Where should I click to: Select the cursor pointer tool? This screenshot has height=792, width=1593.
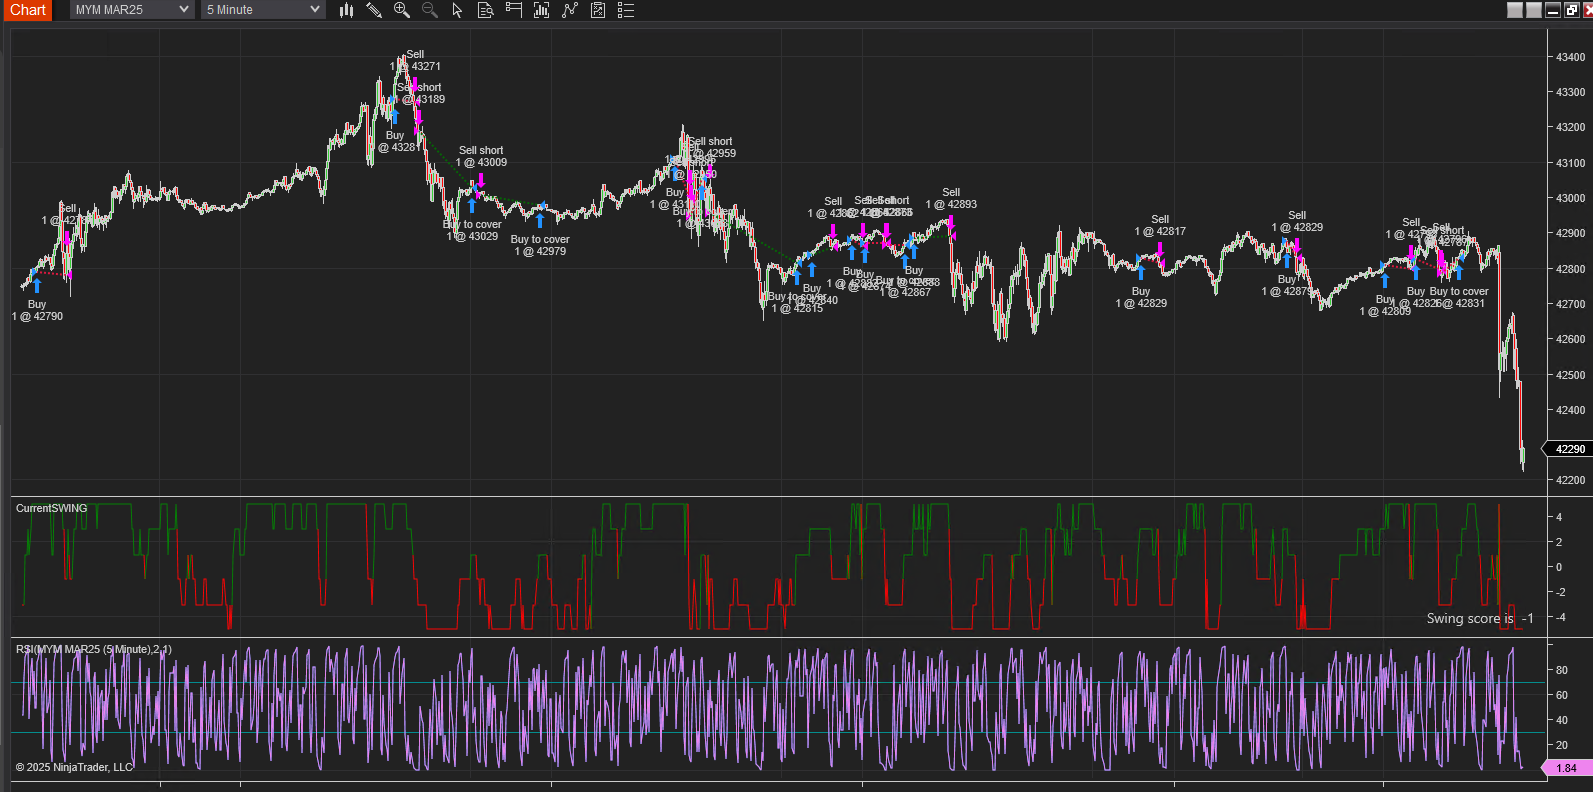457,10
